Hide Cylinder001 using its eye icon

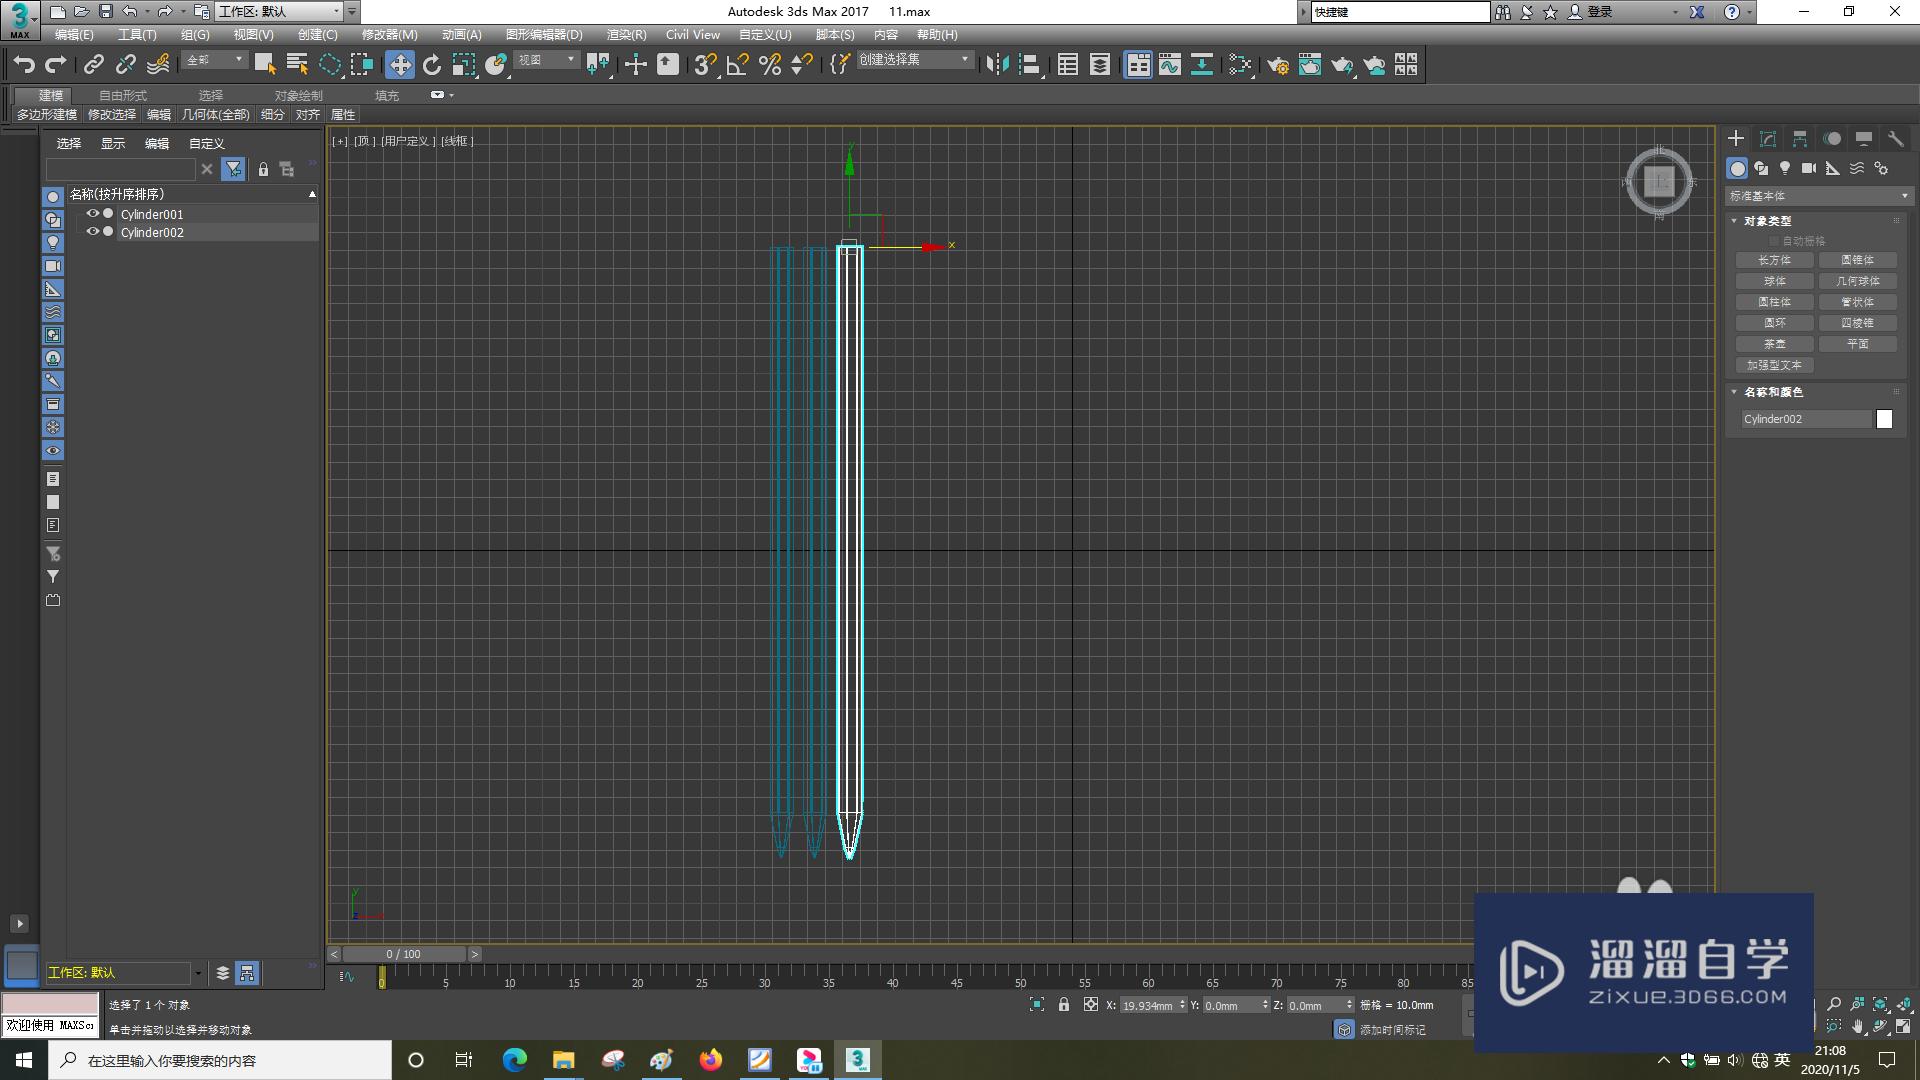pyautogui.click(x=92, y=214)
